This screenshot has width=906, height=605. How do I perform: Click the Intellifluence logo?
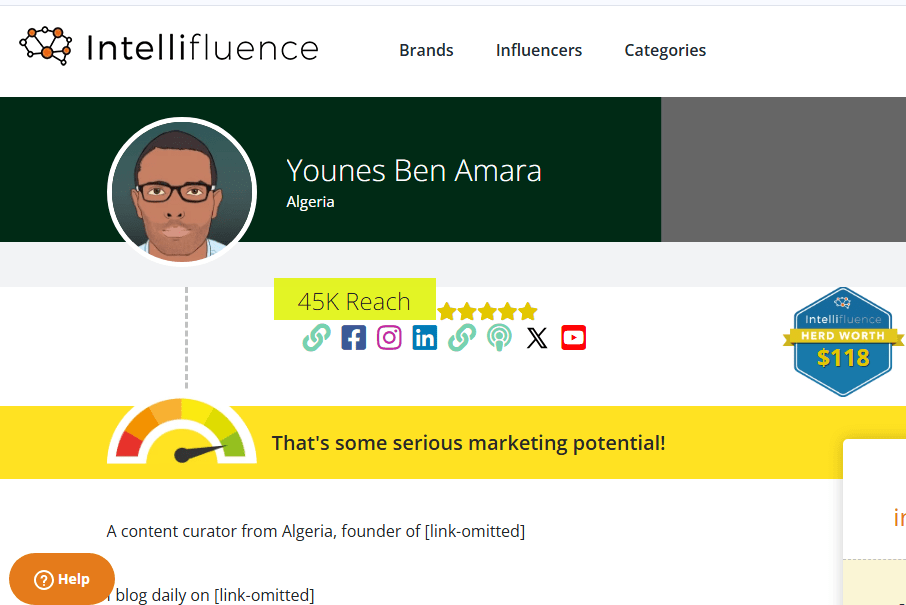168,47
